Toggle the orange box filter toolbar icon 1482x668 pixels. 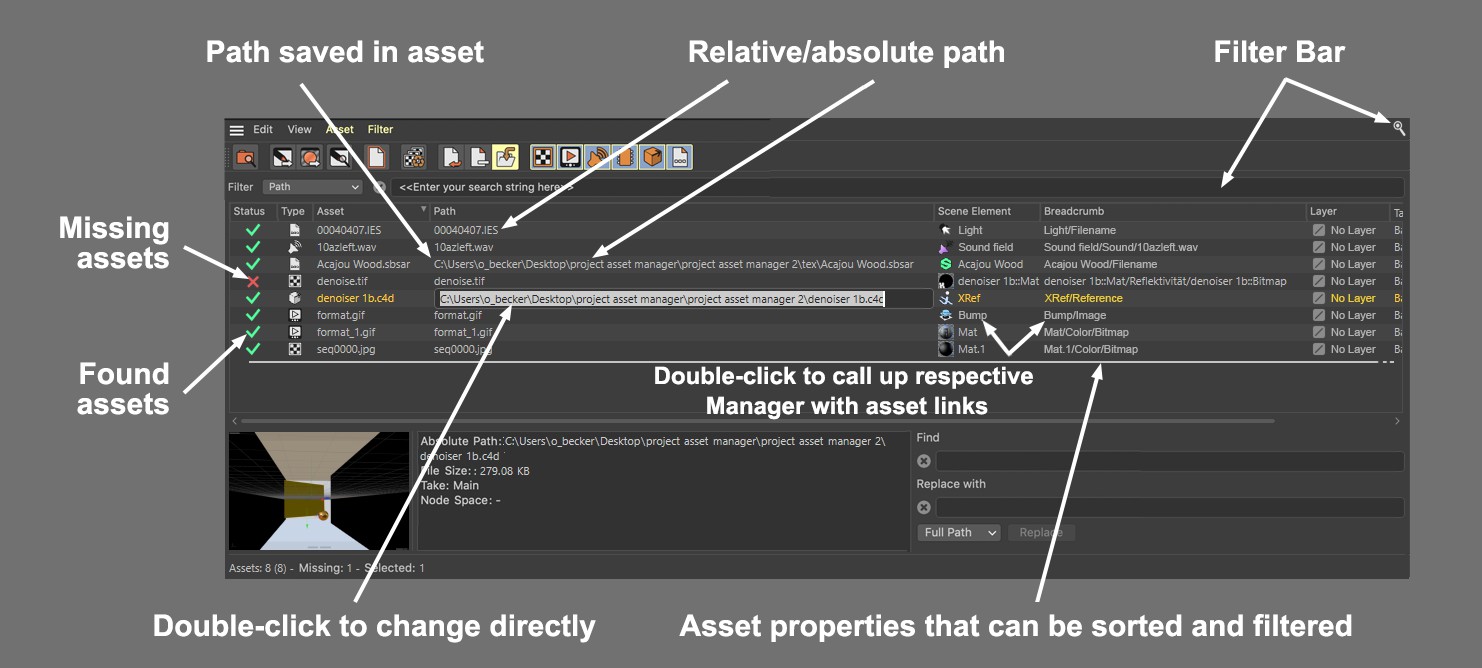(x=652, y=157)
